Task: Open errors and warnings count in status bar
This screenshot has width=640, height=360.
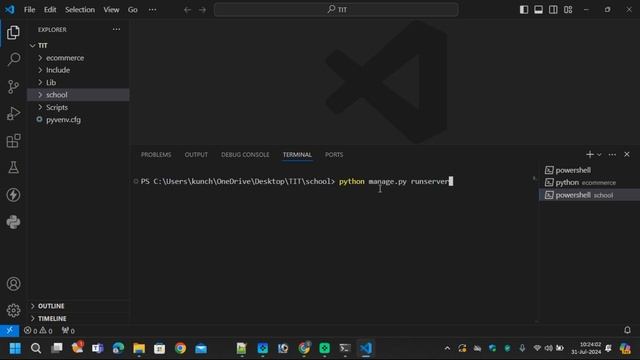Action: [x=38, y=331]
